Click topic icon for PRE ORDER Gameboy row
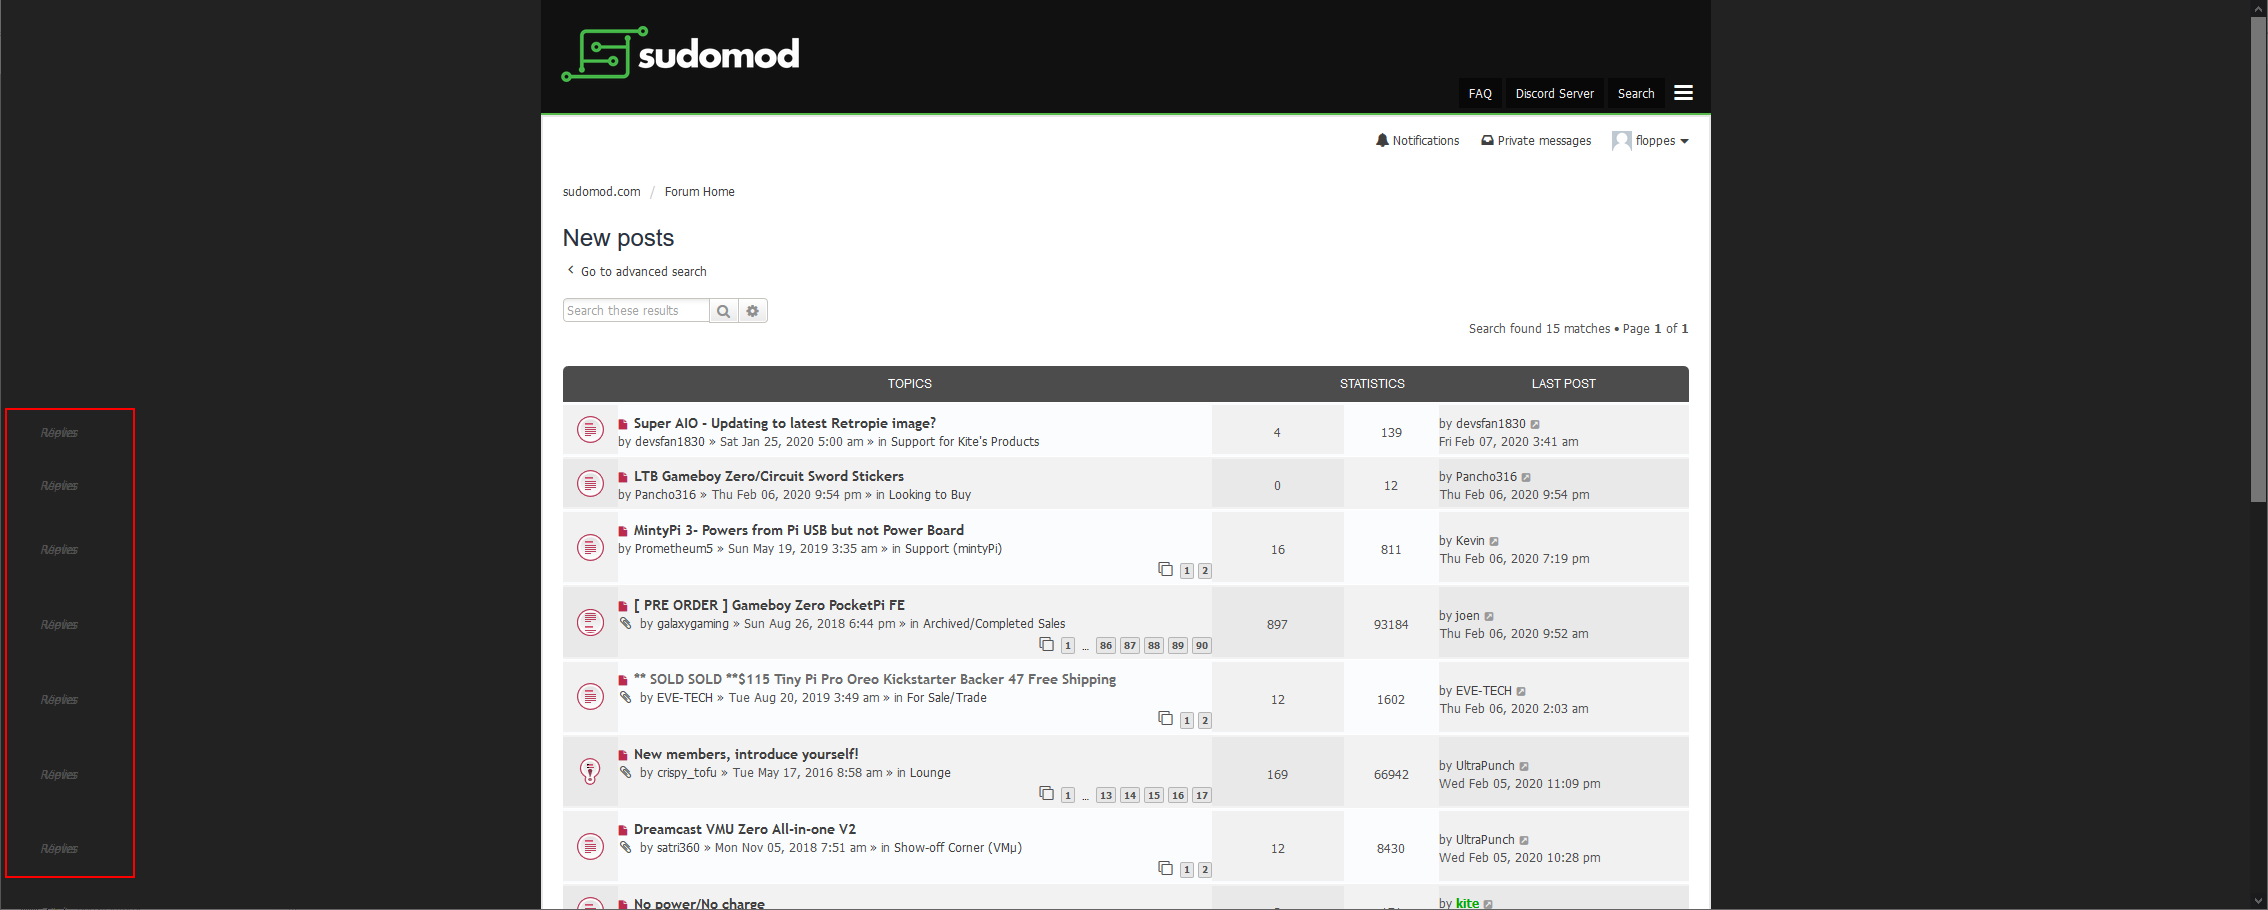Viewport: 2268px width, 910px height. click(590, 622)
